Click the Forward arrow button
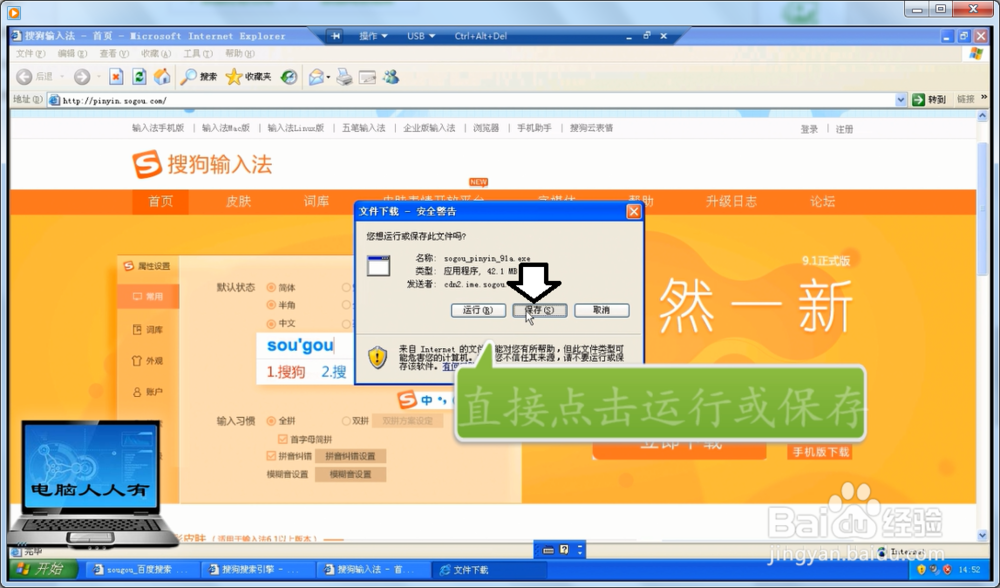Viewport: 1000px width, 588px height. click(x=82, y=77)
